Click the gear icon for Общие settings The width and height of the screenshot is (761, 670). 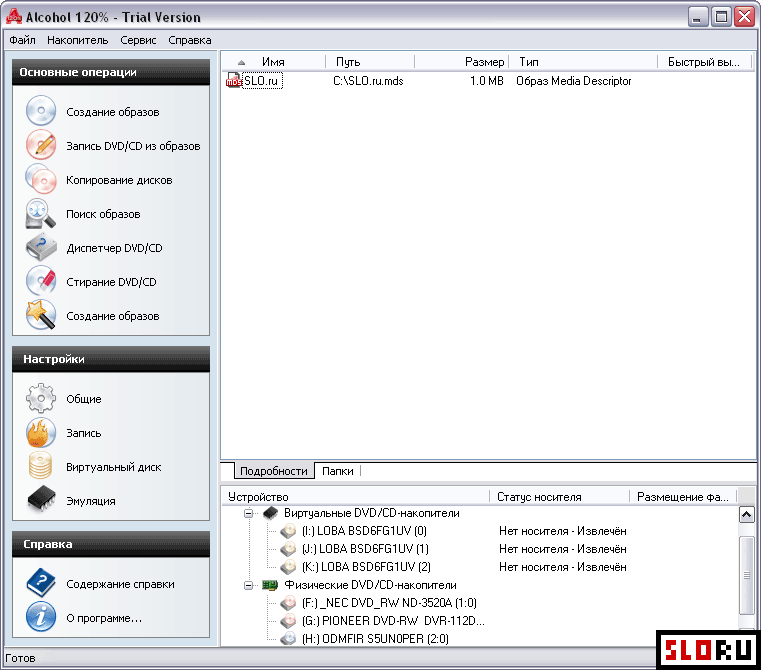(x=41, y=398)
